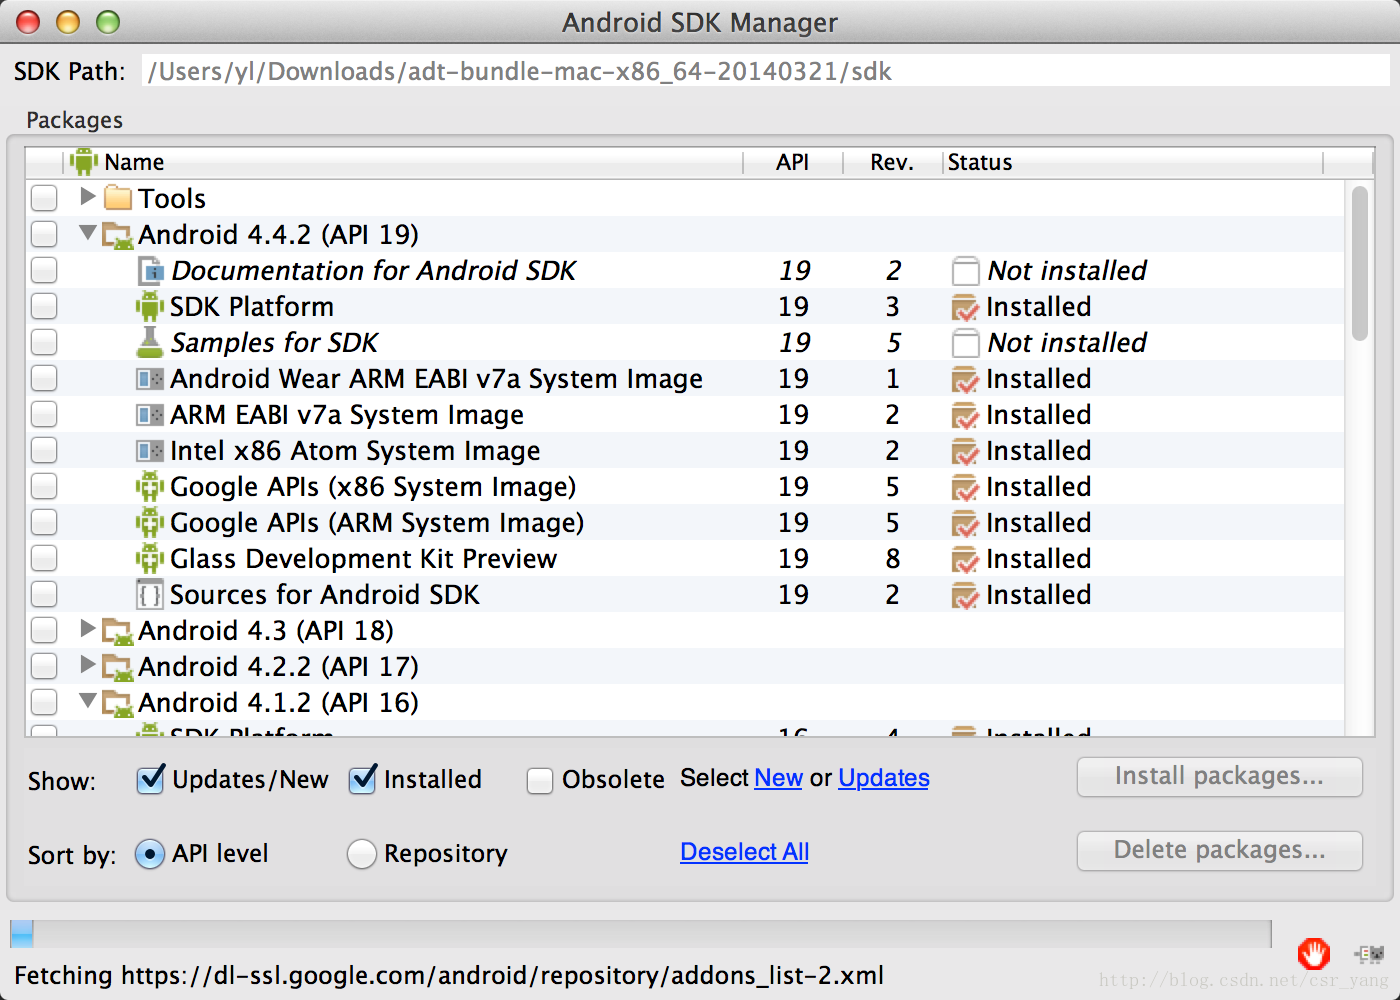Click Installed status icon for SDK Platform
Screen dimensions: 1400x1000
[965, 307]
